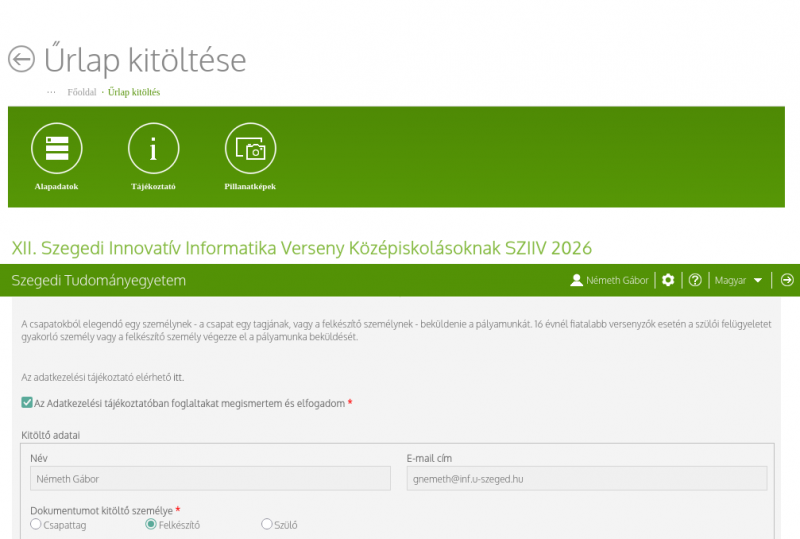Image resolution: width=800 pixels, height=539 pixels.
Task: Click the E-mail cím input field
Action: tap(586, 479)
